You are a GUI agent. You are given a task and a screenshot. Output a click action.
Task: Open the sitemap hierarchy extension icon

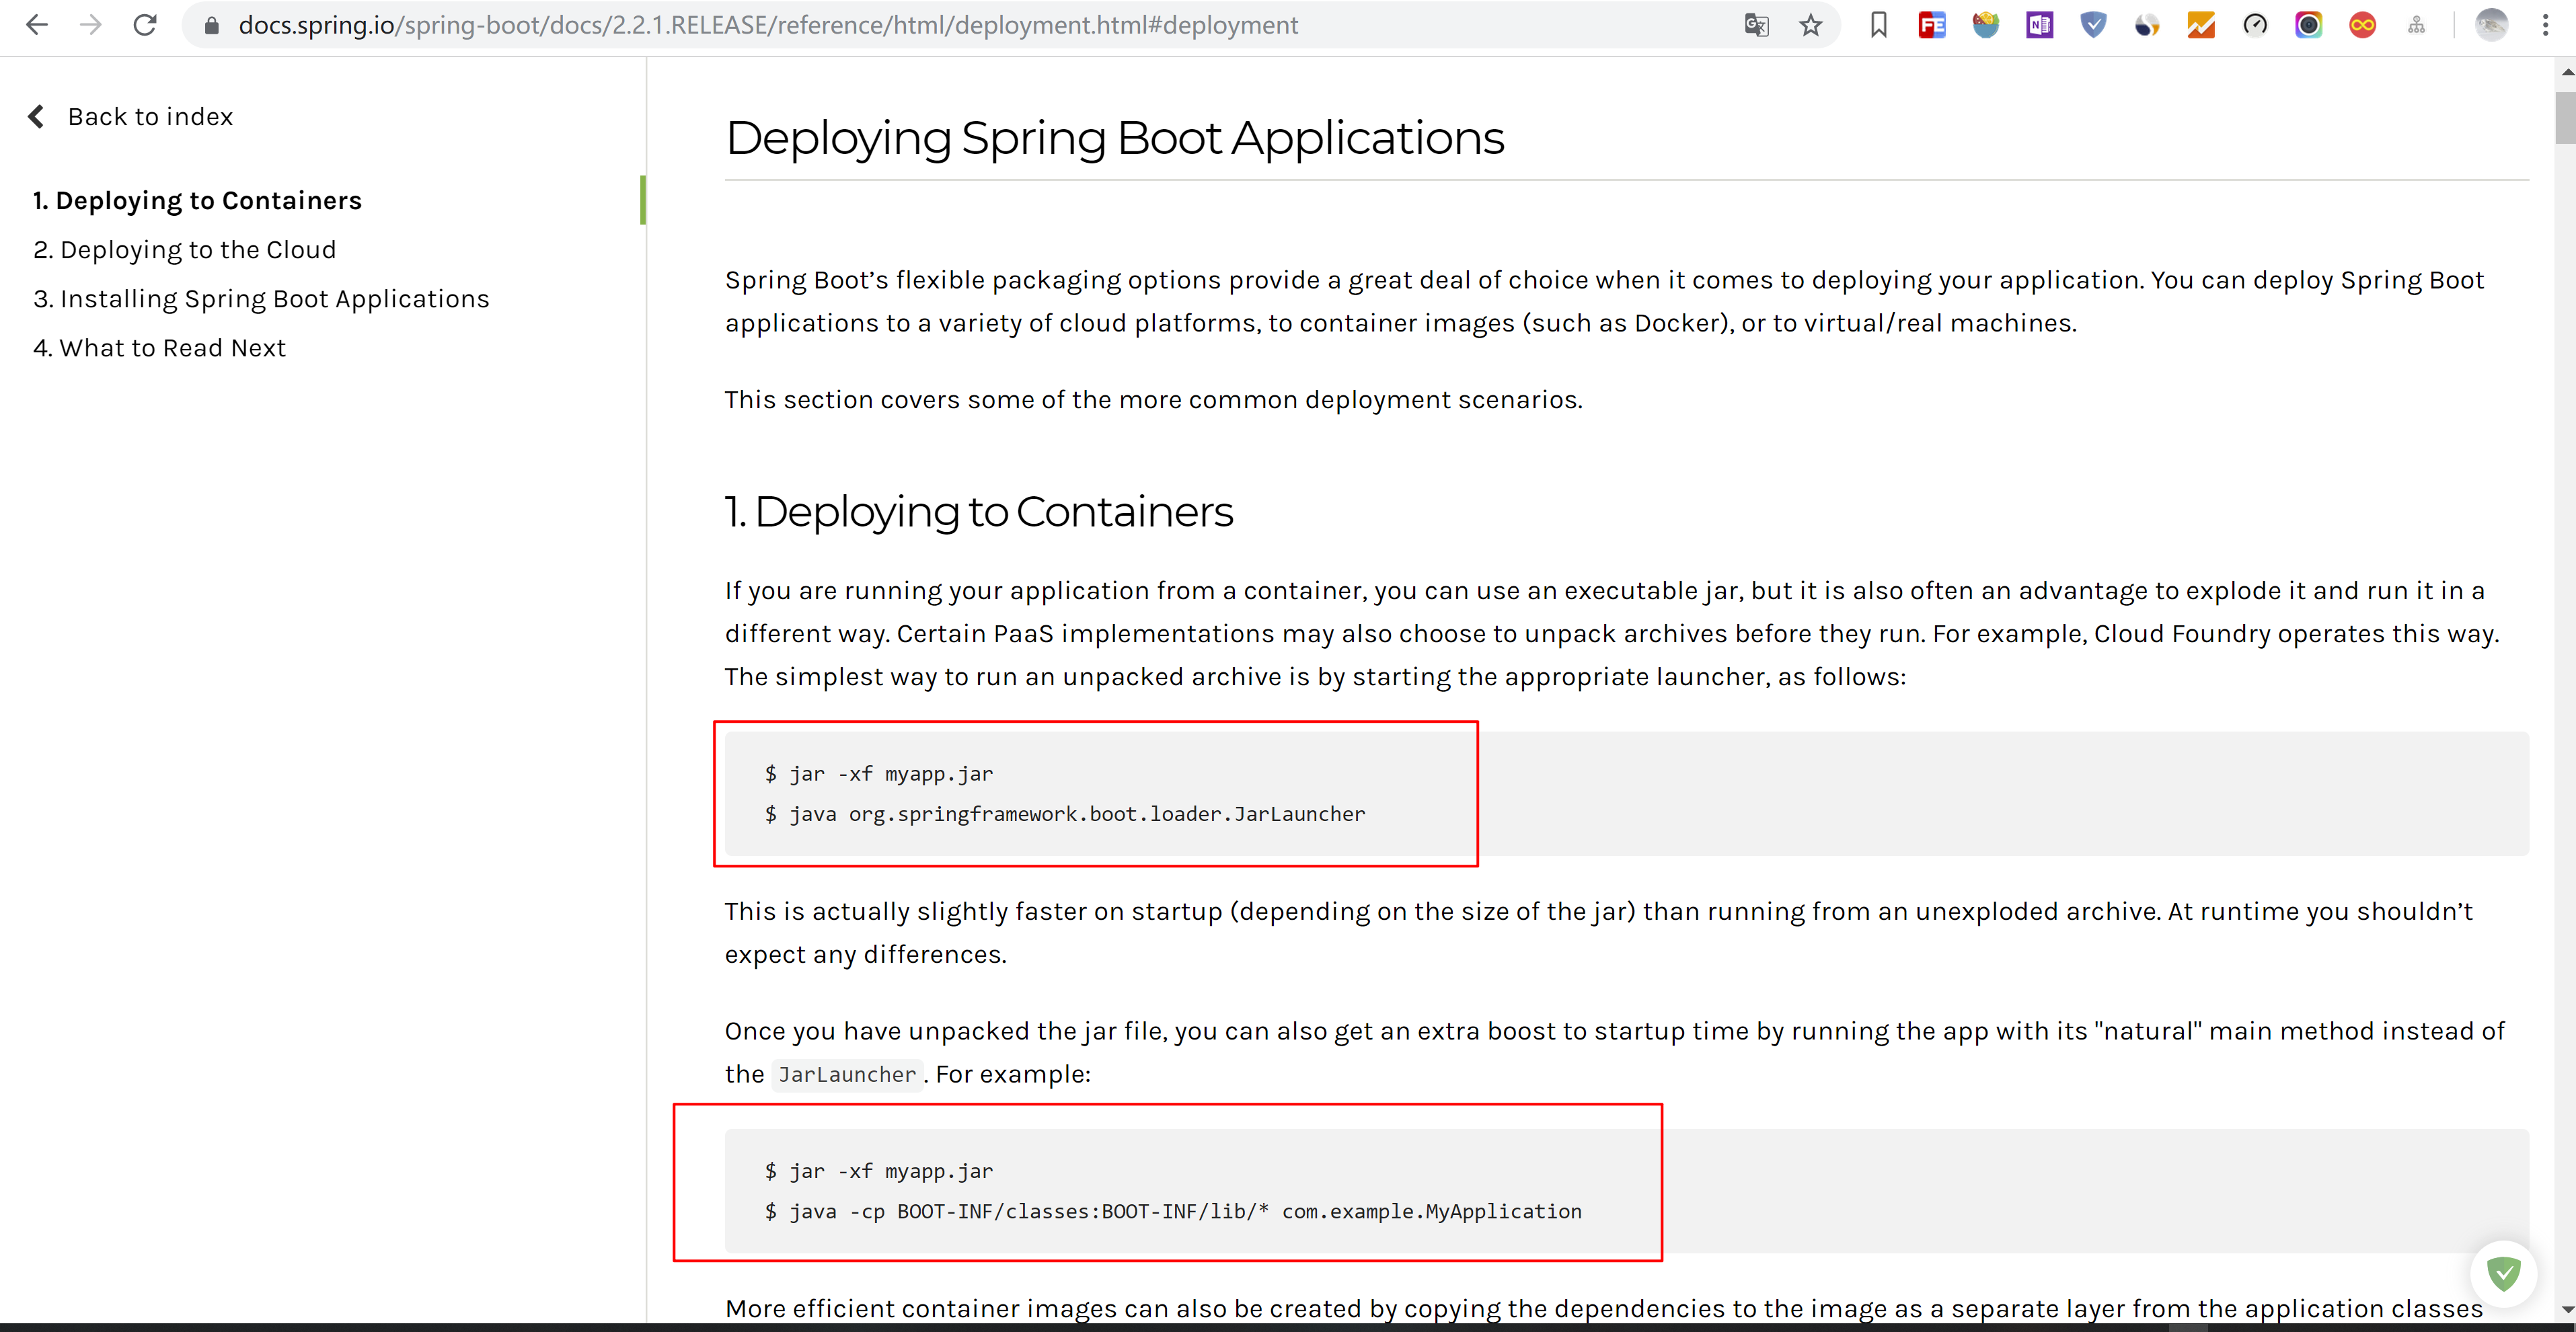click(2418, 25)
